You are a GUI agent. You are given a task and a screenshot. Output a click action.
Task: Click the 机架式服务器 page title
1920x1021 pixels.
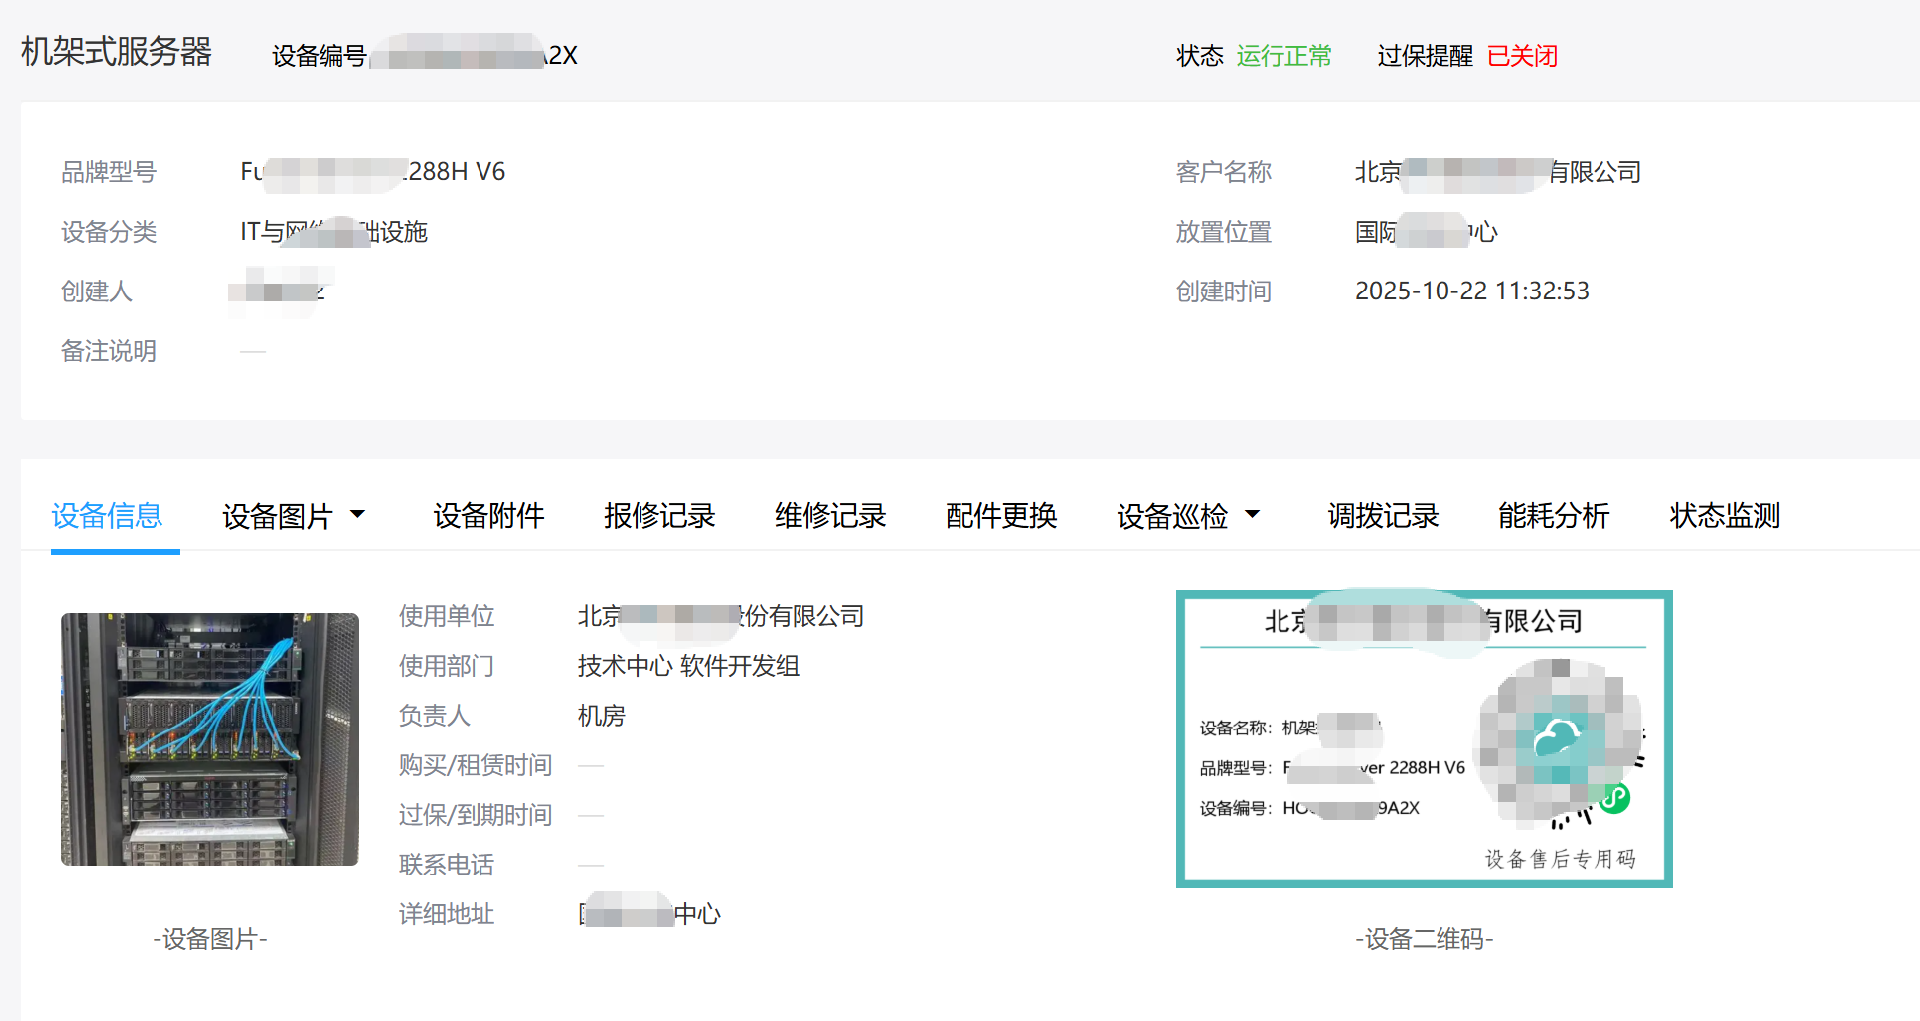[117, 52]
